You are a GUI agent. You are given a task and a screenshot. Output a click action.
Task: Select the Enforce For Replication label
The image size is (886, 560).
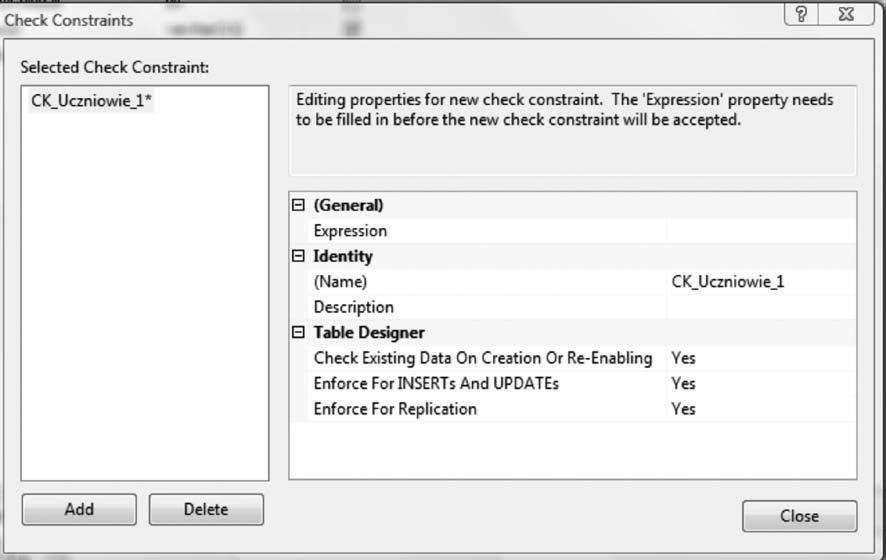click(x=395, y=409)
